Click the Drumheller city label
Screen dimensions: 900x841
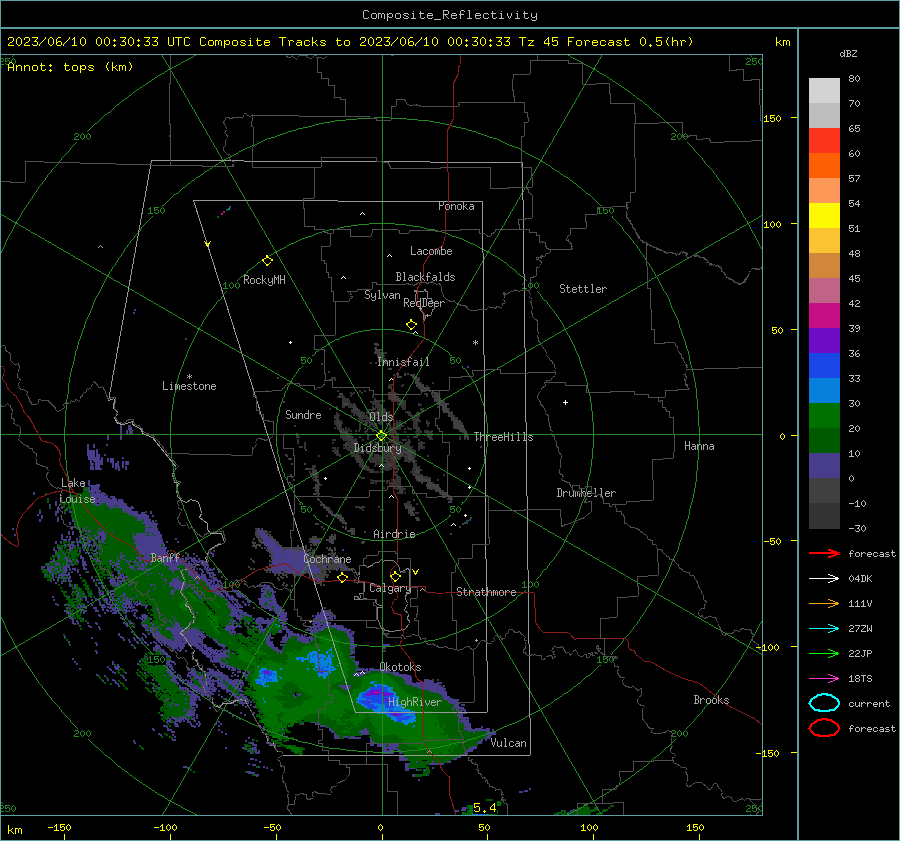586,493
